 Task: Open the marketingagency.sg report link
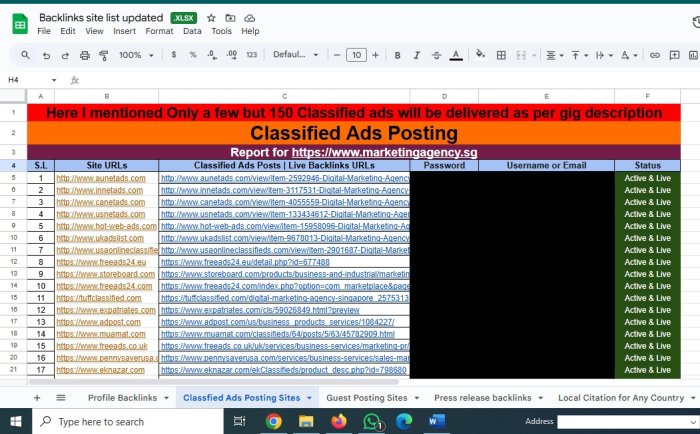click(x=384, y=152)
